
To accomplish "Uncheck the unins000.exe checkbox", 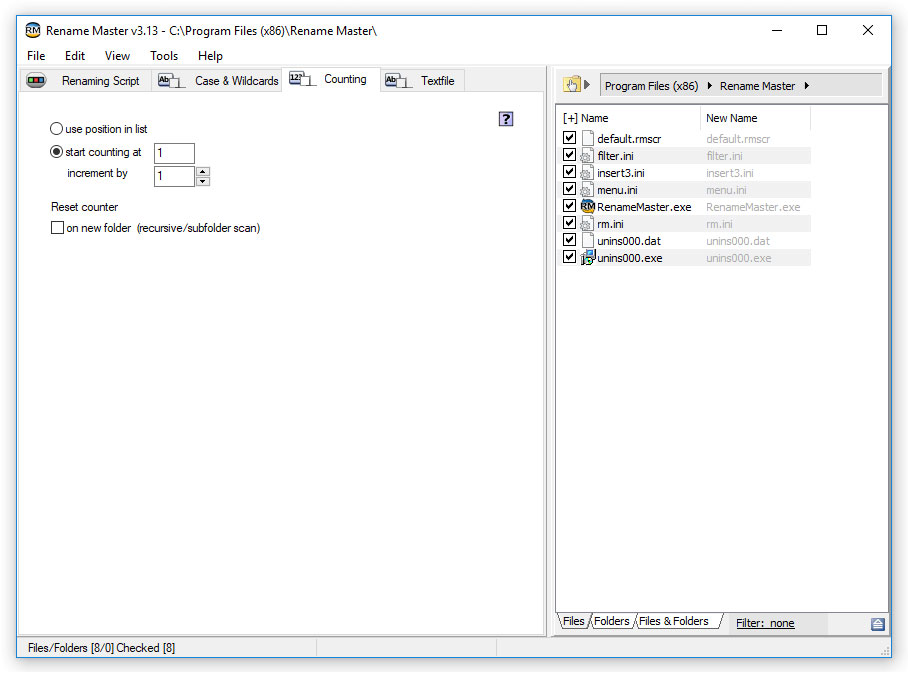I will (569, 257).
